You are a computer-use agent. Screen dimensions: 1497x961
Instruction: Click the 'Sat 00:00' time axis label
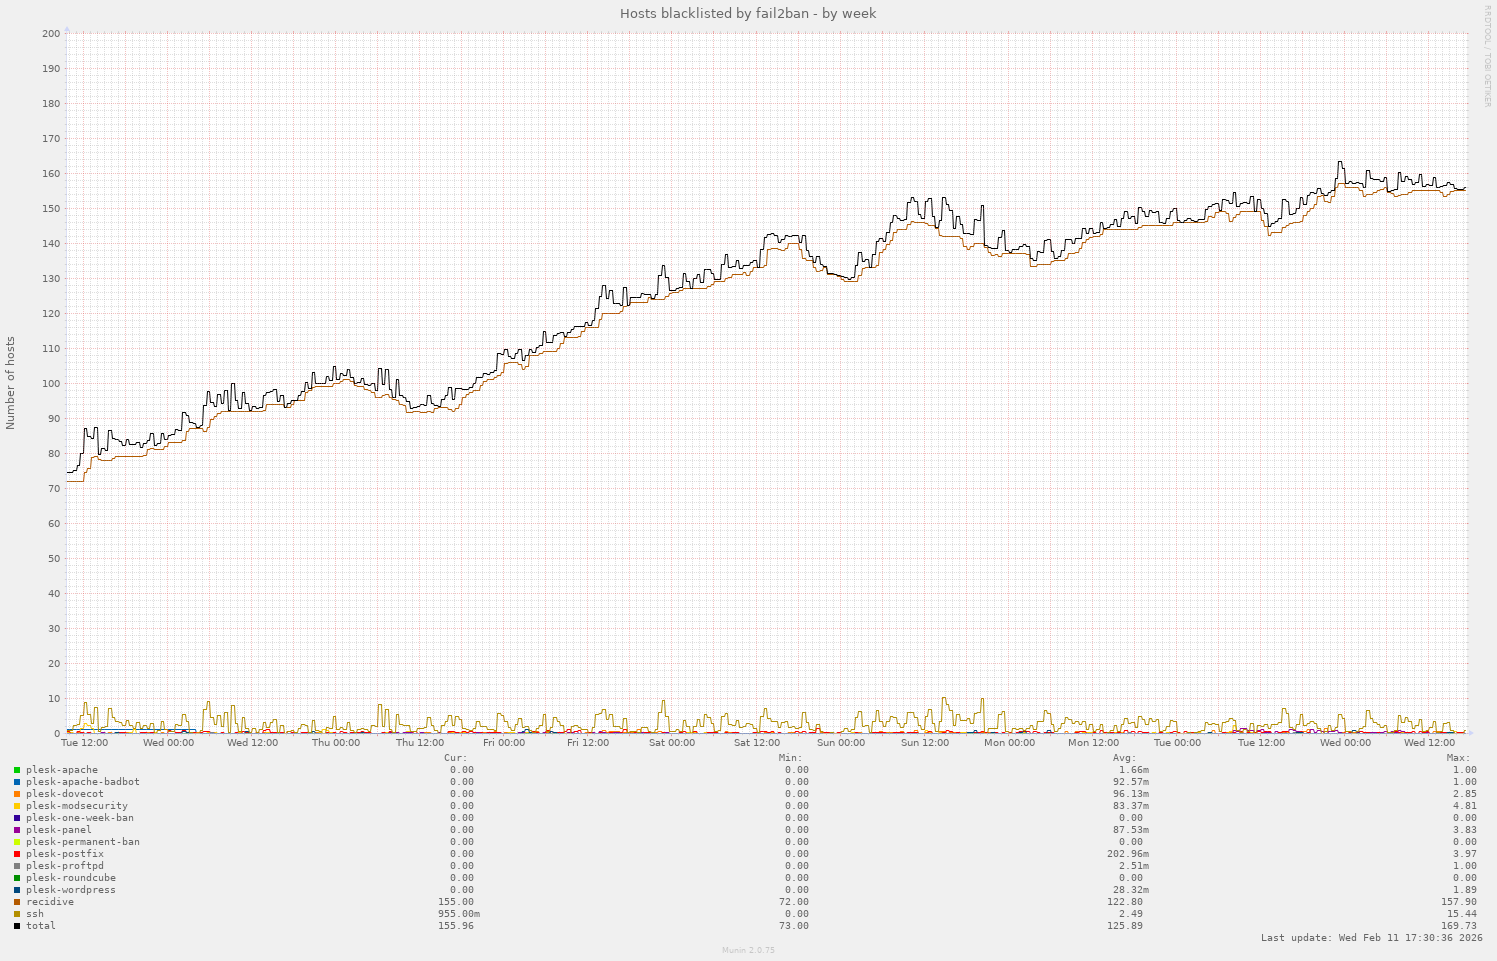point(672,743)
